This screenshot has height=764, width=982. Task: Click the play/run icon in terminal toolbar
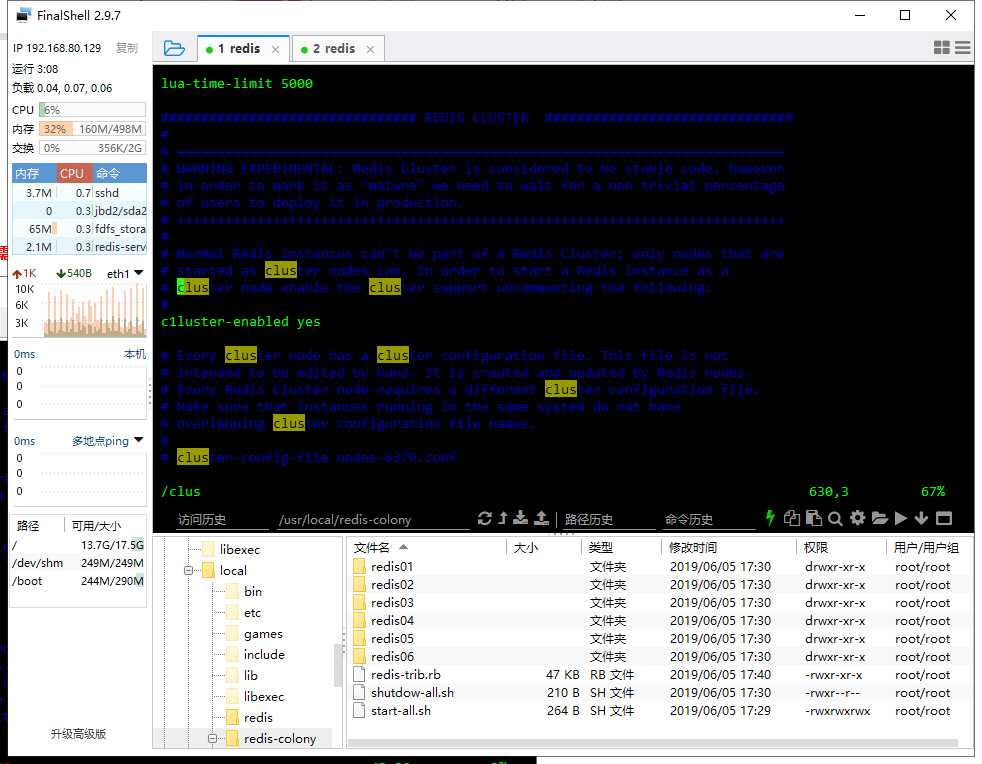click(x=901, y=518)
